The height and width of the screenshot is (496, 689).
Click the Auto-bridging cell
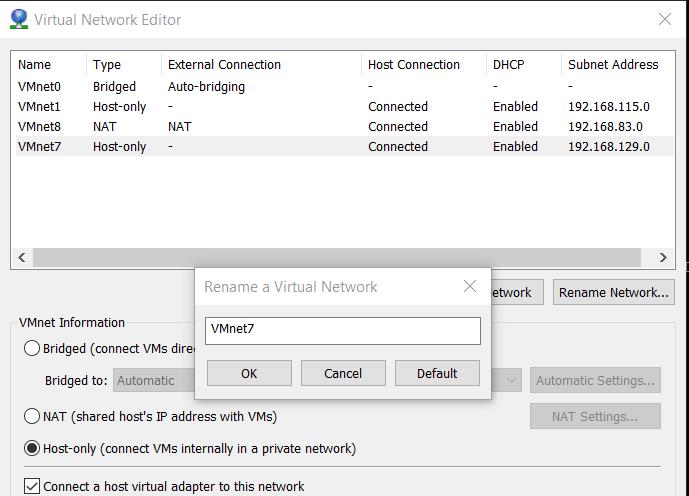tap(206, 87)
